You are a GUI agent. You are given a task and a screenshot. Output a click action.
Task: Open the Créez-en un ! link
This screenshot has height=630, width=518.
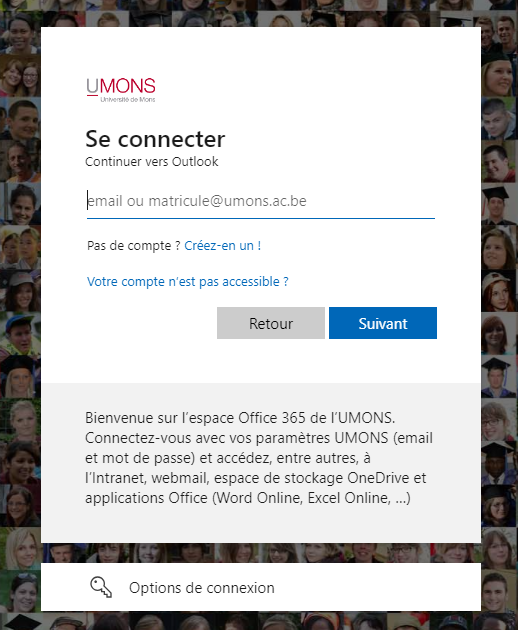(x=223, y=245)
